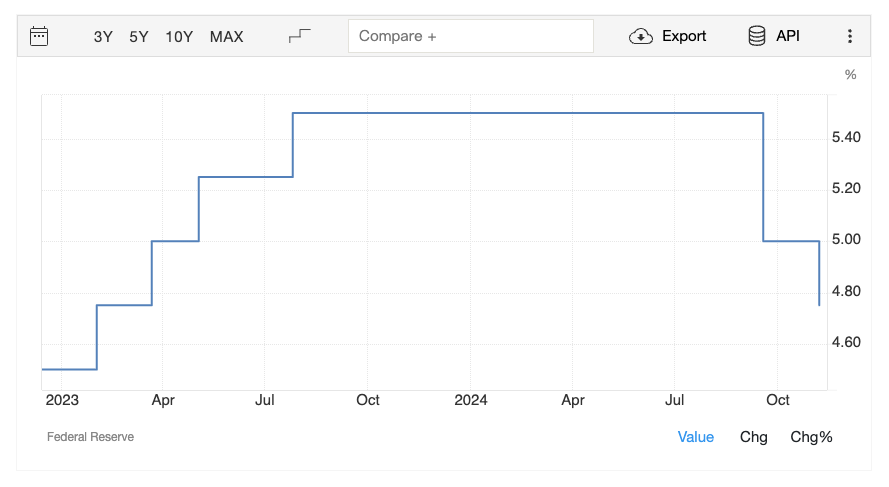Click the initial 4.50 segment near 2023
Viewport: 889px width, 487px height.
tap(68, 369)
